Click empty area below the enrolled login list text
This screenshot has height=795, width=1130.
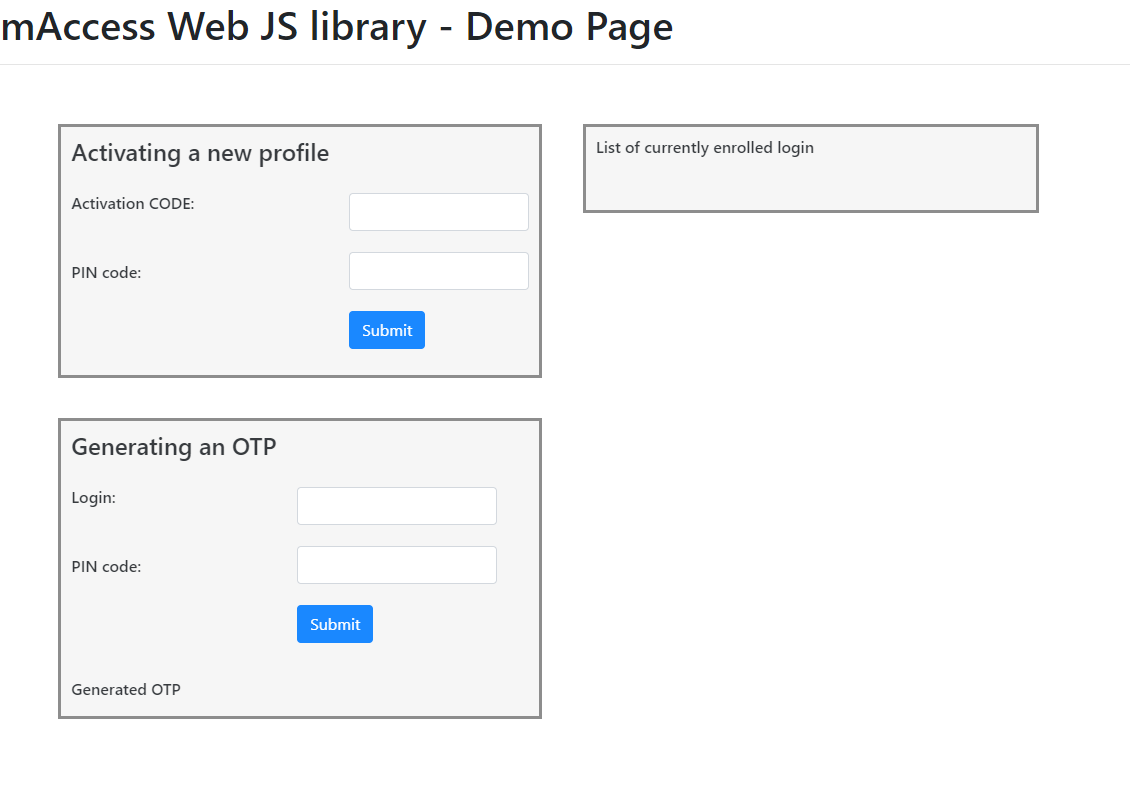click(810, 185)
